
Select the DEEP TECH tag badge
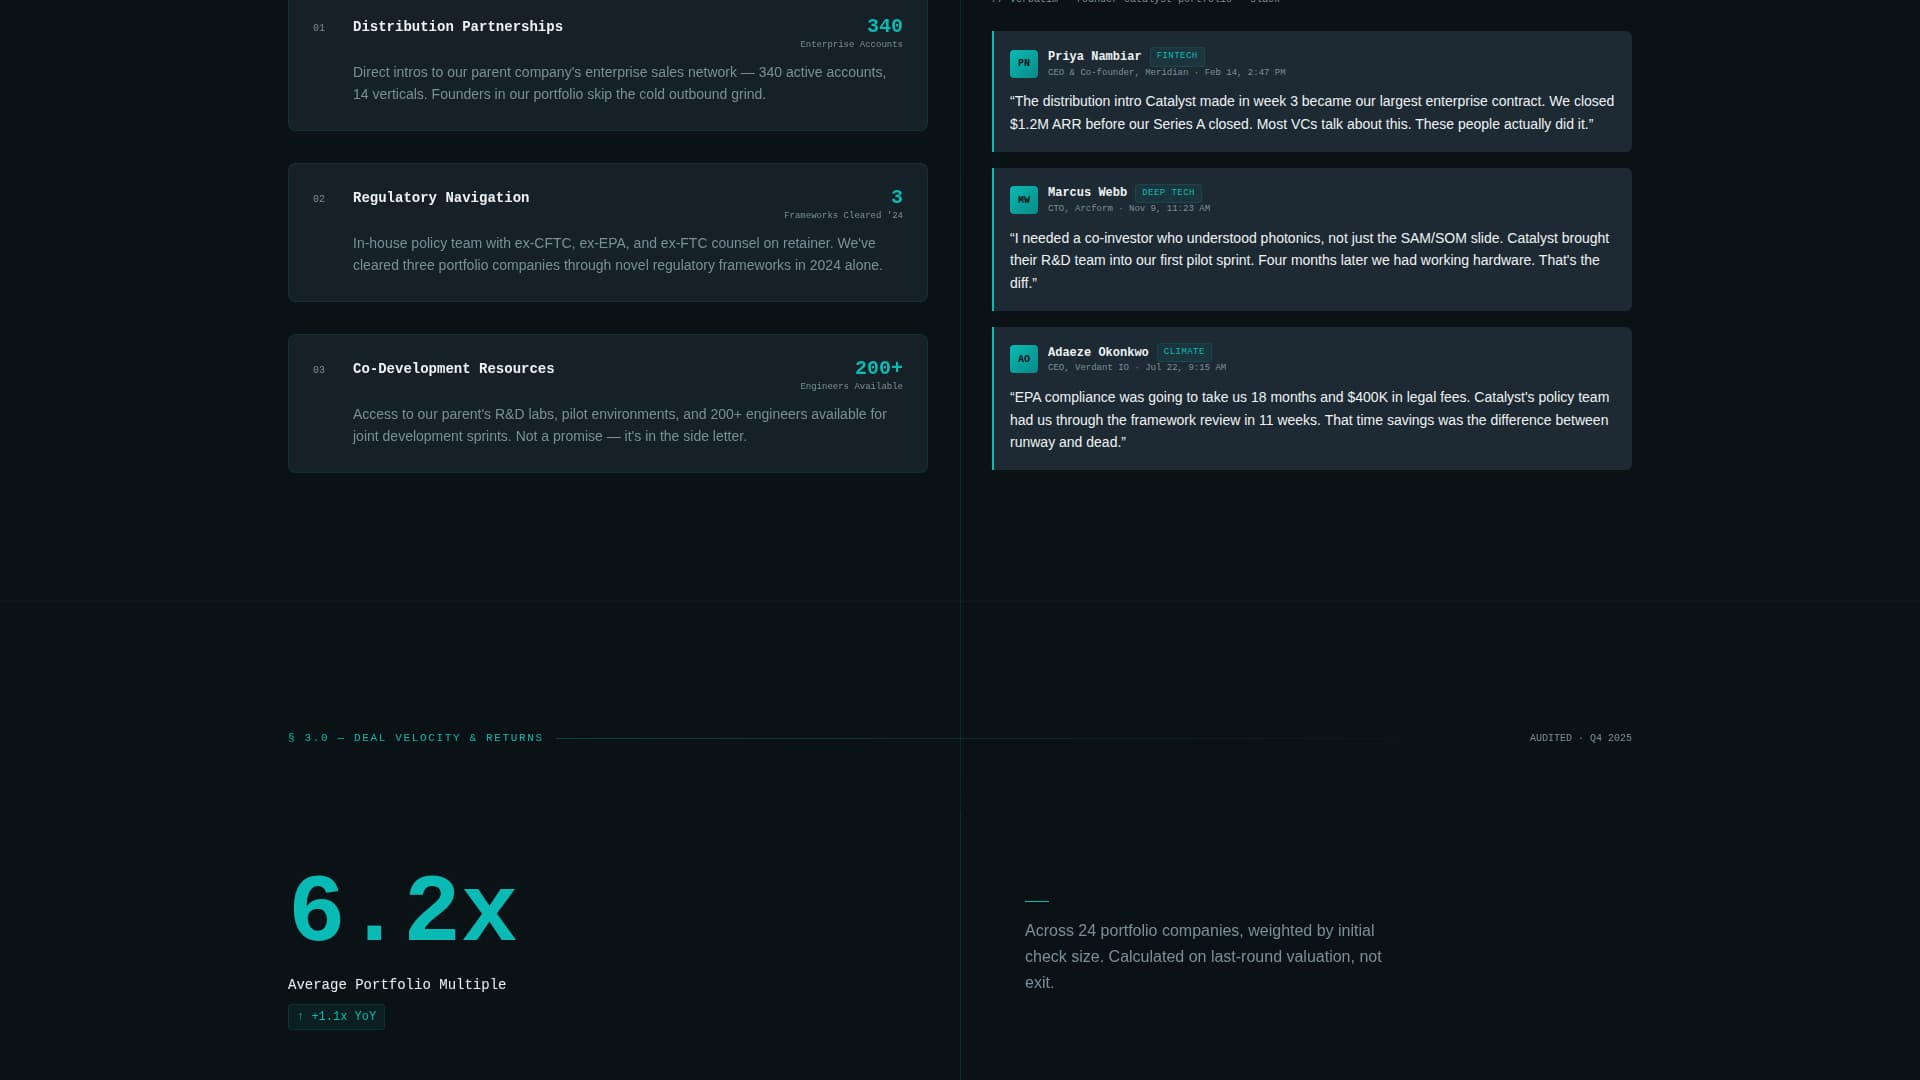coord(1168,192)
